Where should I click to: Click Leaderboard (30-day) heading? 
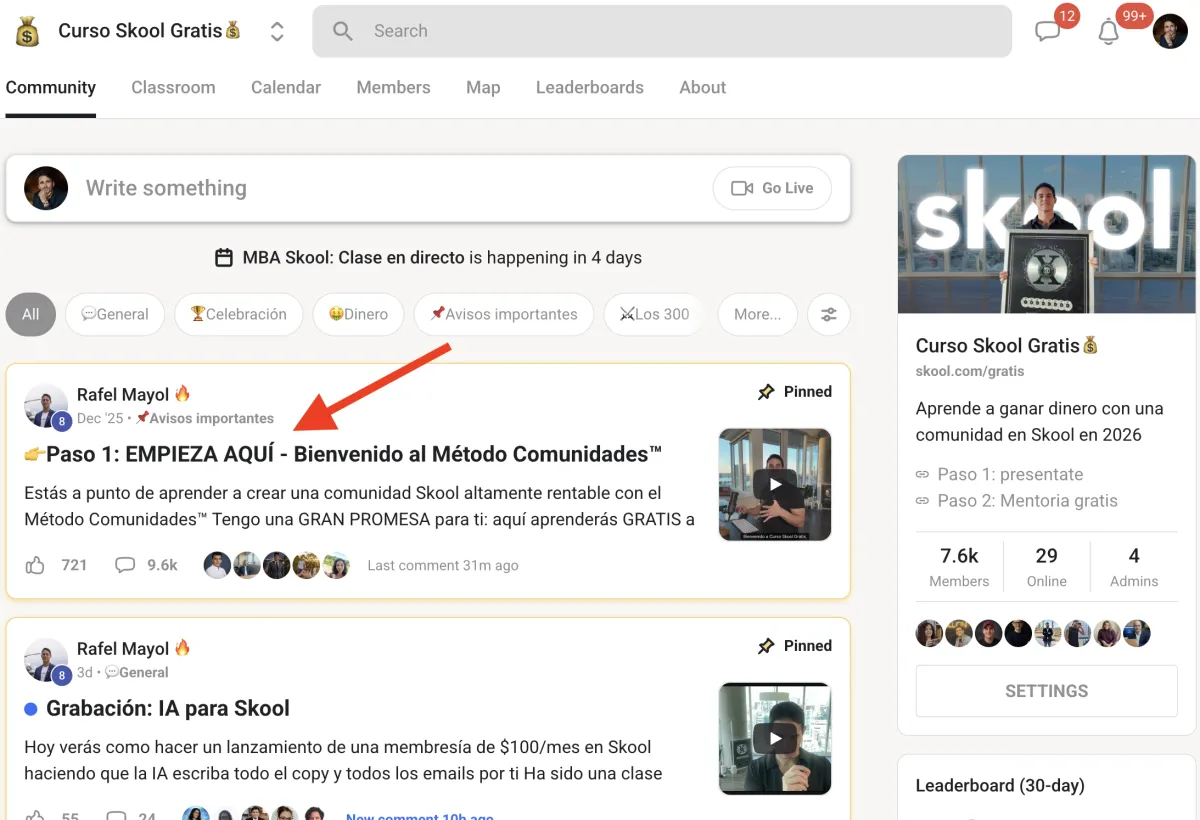[x=1000, y=786]
